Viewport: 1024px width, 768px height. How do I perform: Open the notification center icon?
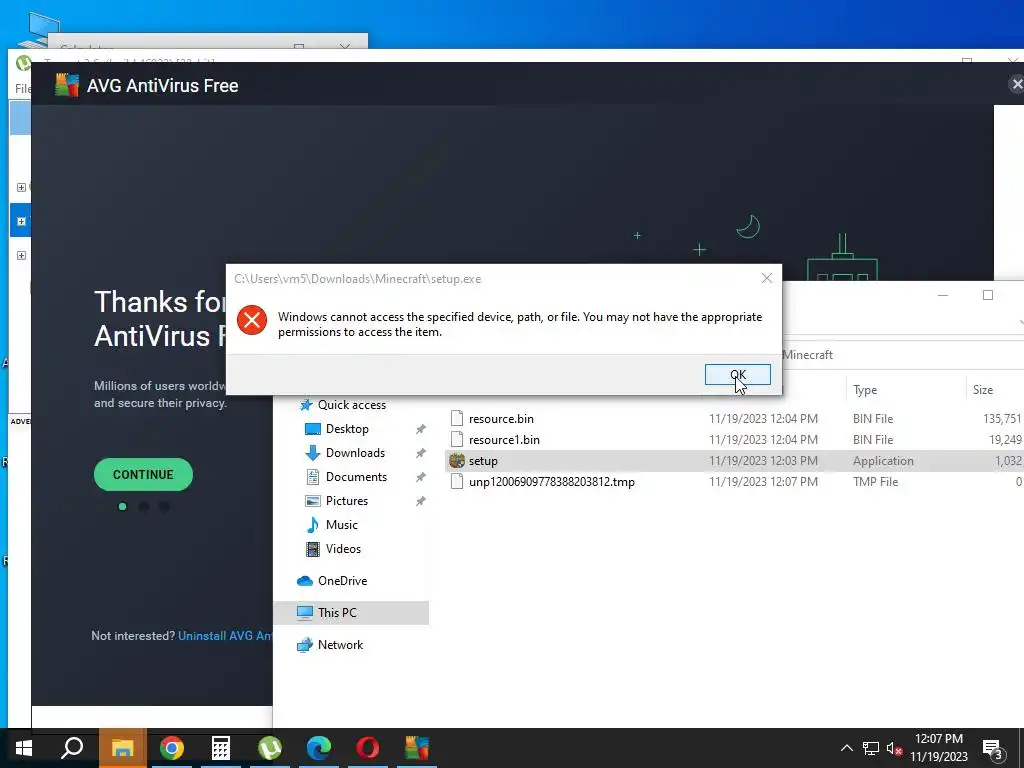coord(992,749)
